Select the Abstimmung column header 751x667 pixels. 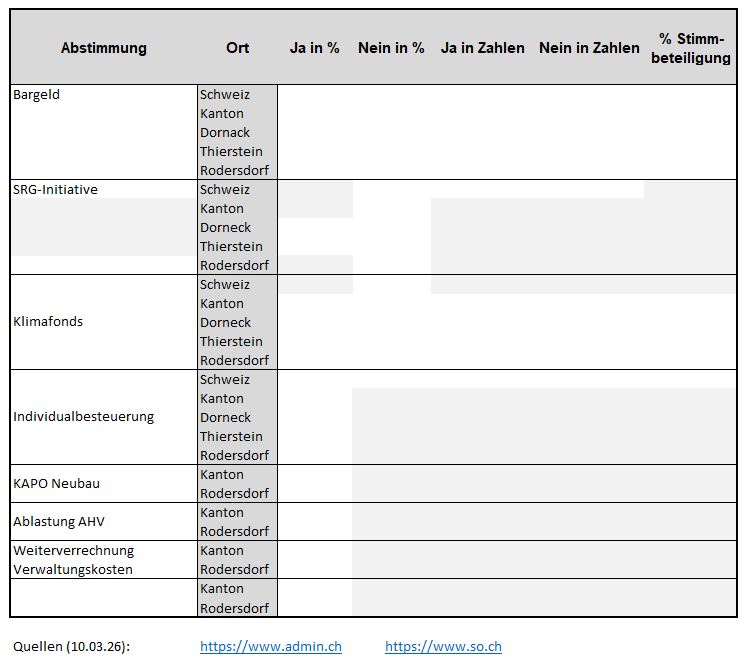(104, 48)
